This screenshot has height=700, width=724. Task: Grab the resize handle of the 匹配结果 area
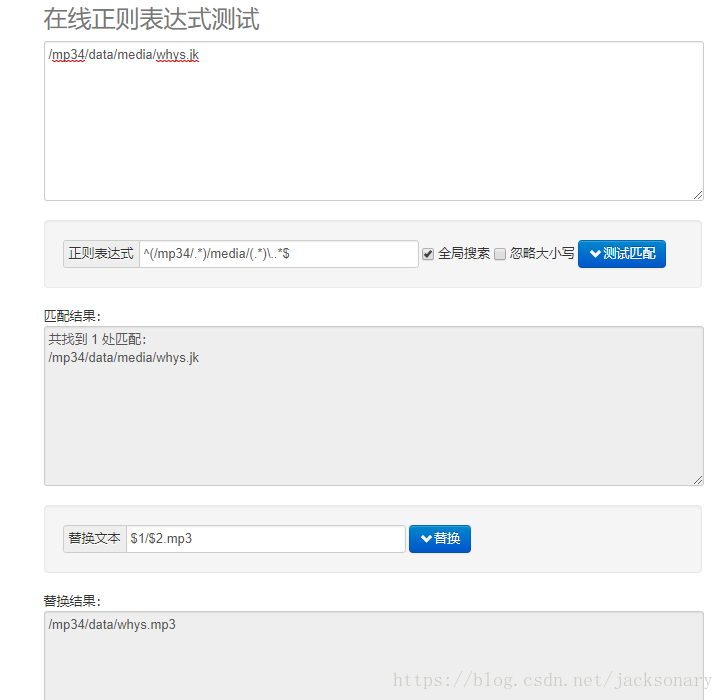point(698,480)
